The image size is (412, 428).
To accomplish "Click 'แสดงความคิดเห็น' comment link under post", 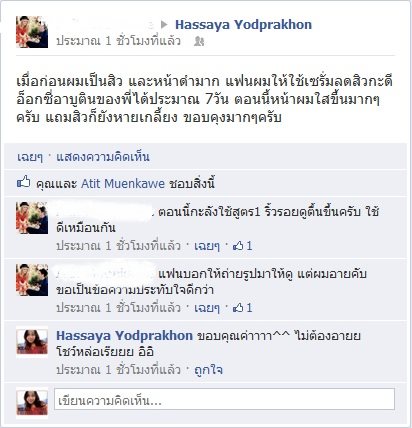I will click(103, 157).
